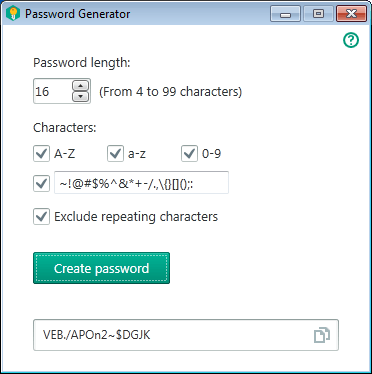Increase password length with up arrow

[81, 86]
